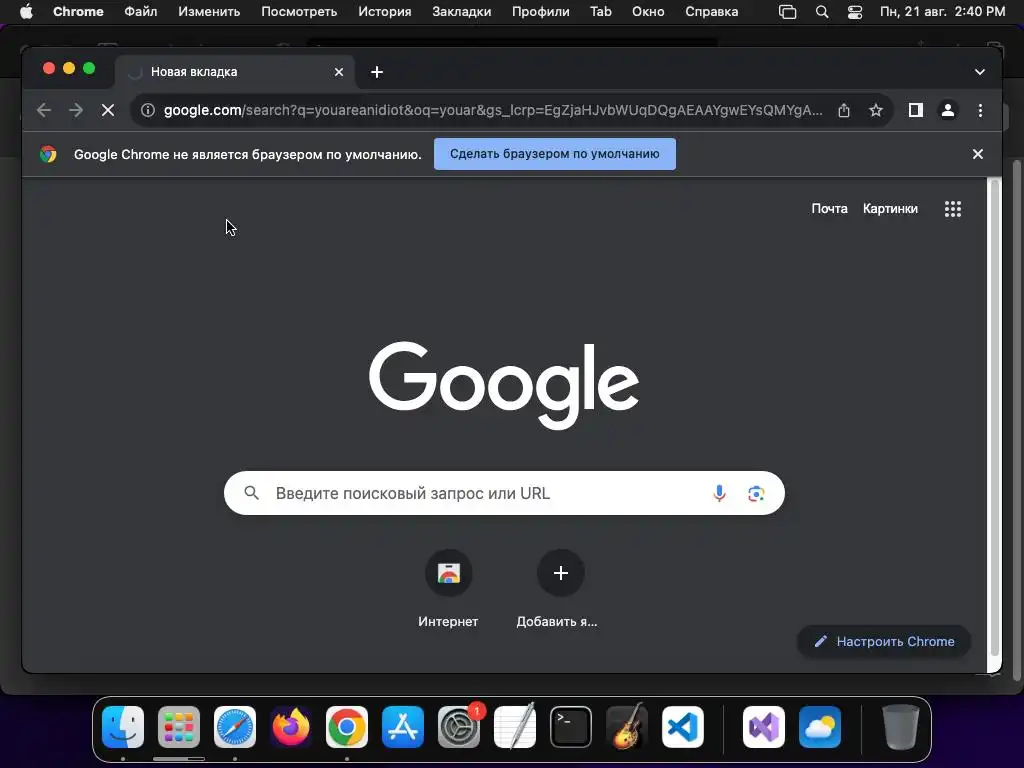Open the История menu

point(385,12)
